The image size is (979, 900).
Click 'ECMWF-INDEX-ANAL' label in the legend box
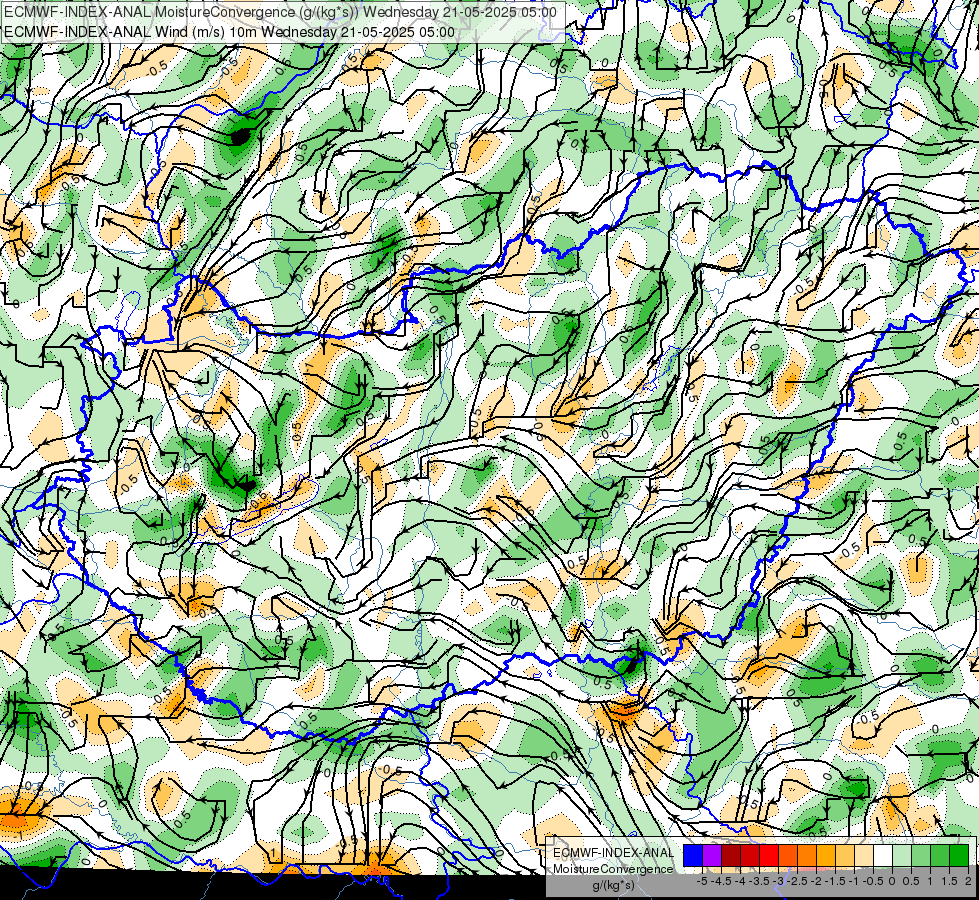(x=613, y=853)
